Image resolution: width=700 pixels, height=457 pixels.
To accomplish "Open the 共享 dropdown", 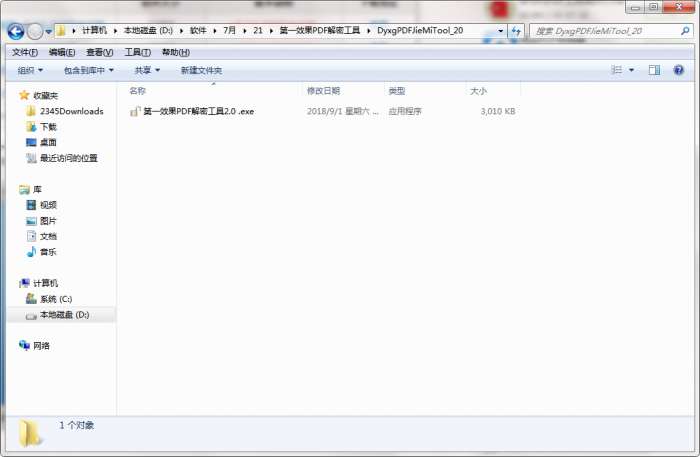I will (x=147, y=70).
